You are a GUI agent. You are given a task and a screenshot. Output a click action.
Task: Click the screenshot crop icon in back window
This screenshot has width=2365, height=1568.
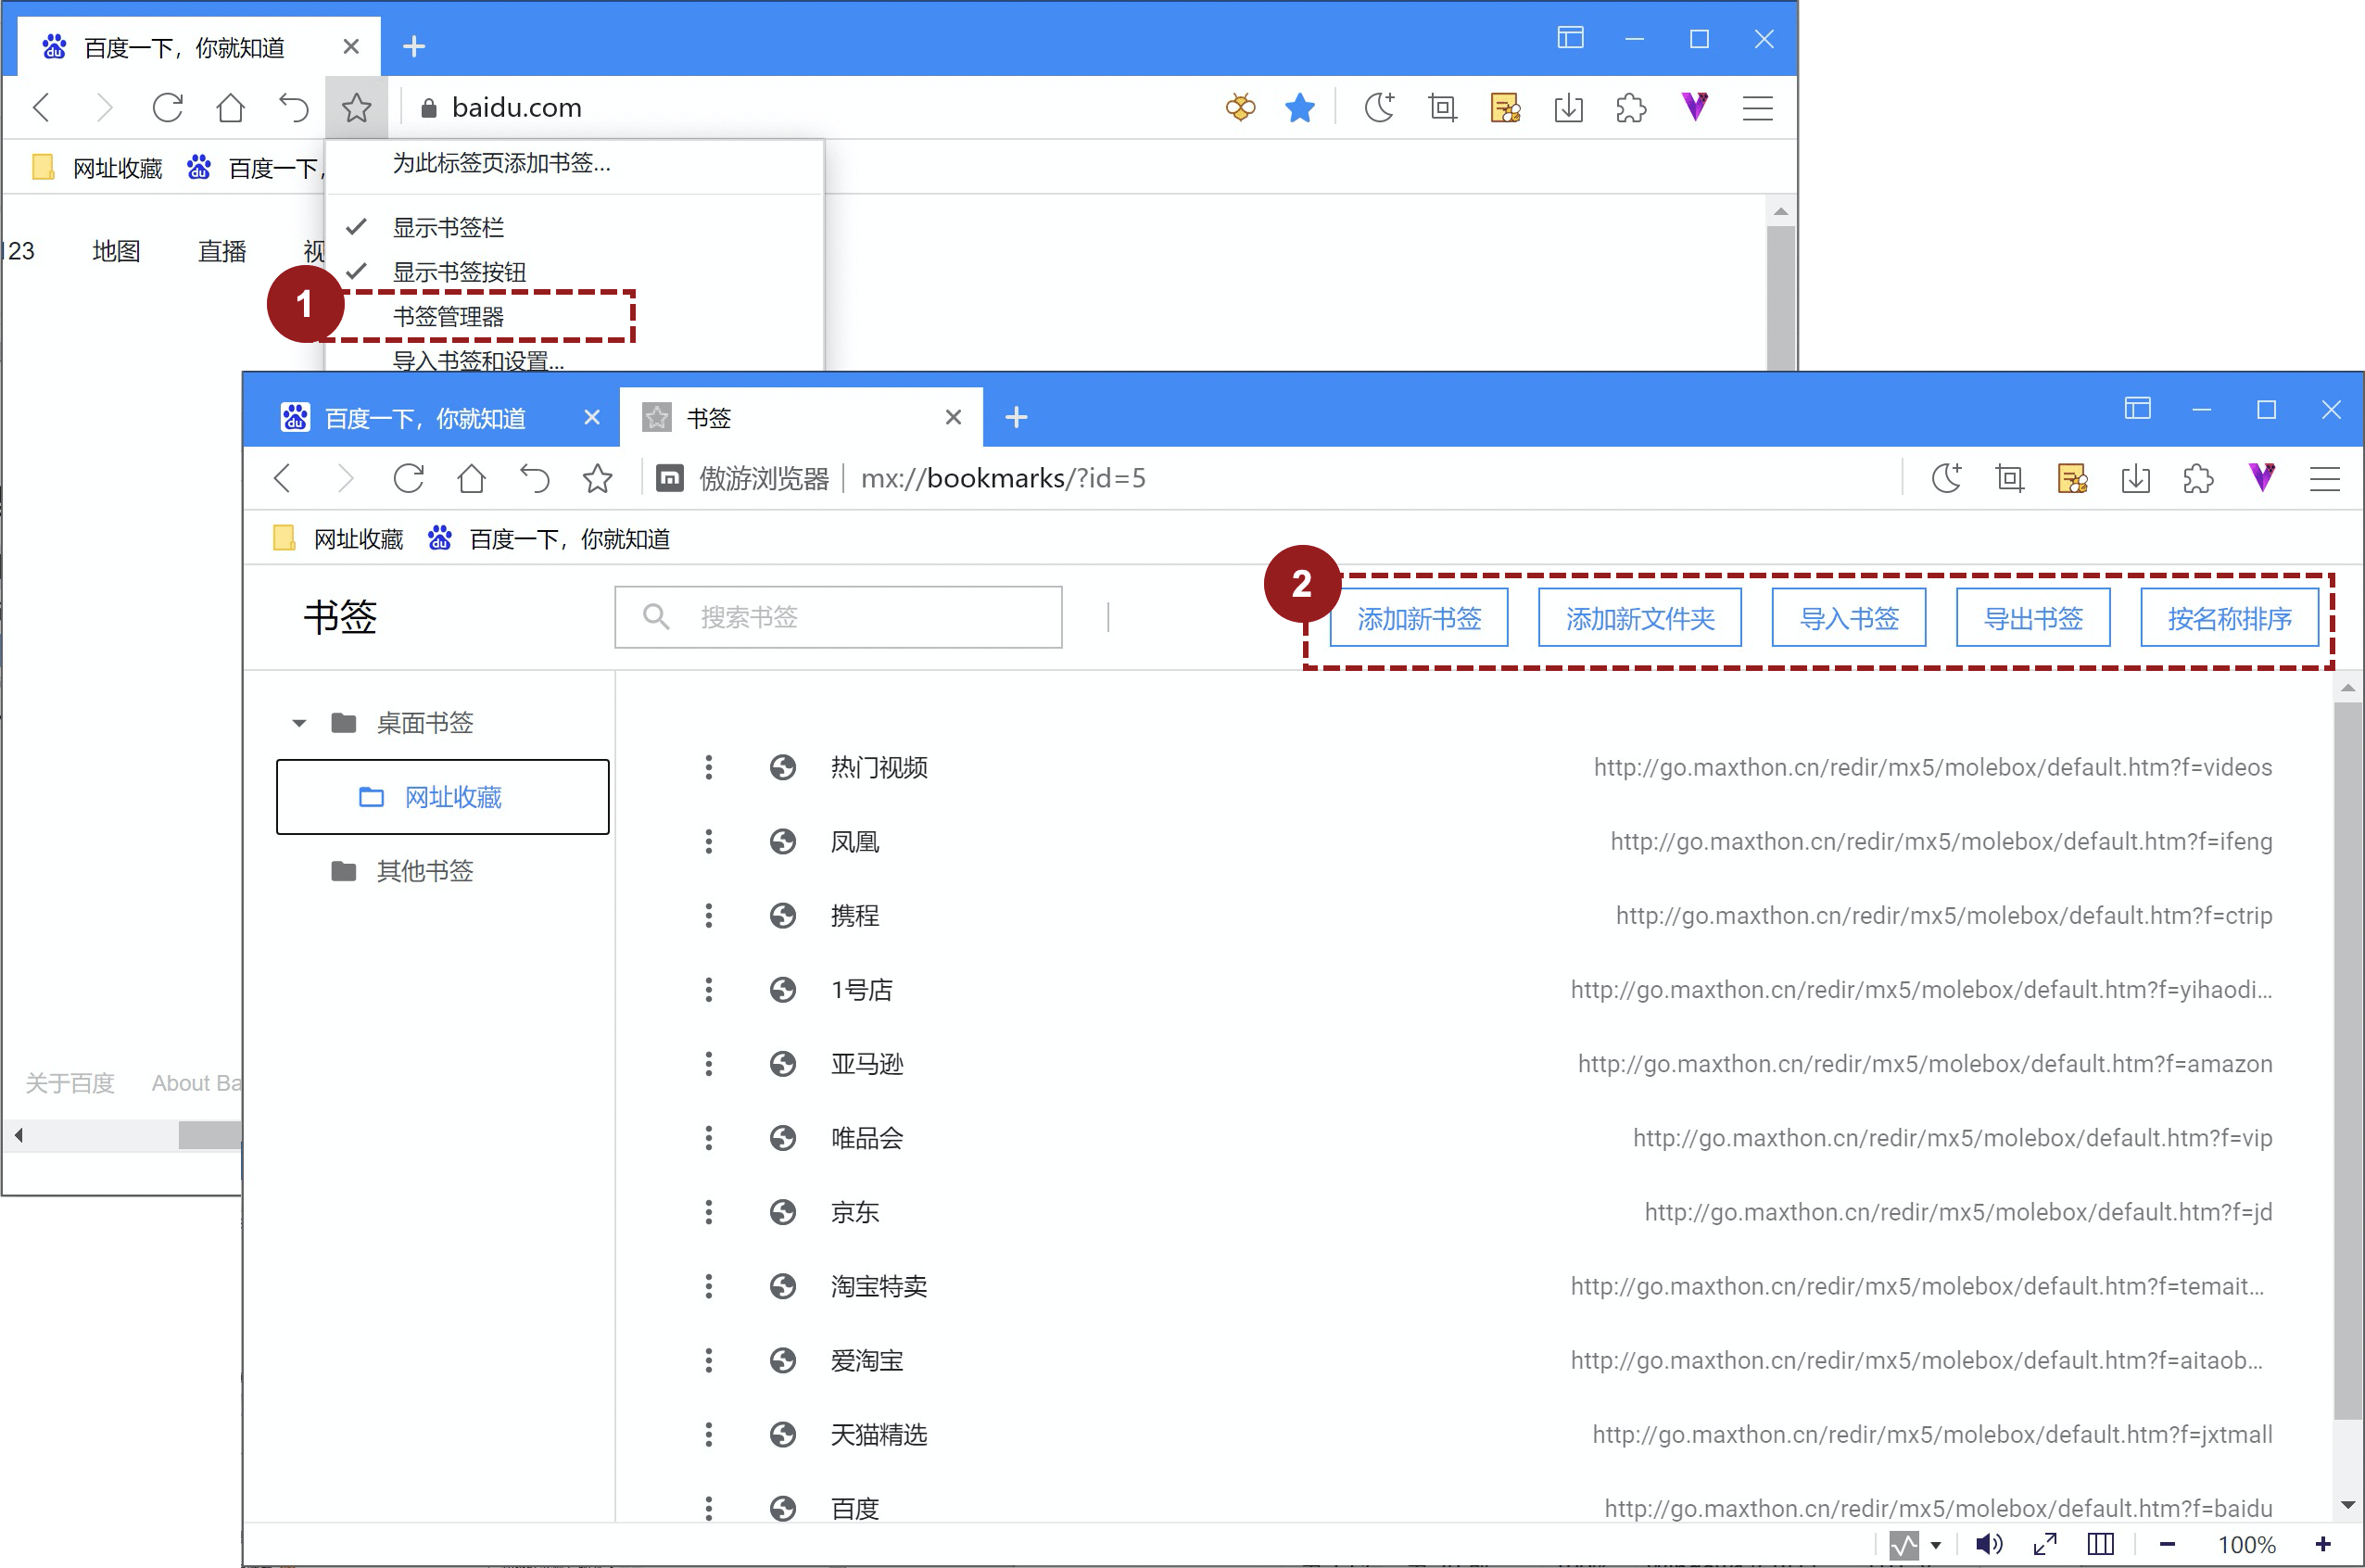tap(1442, 107)
